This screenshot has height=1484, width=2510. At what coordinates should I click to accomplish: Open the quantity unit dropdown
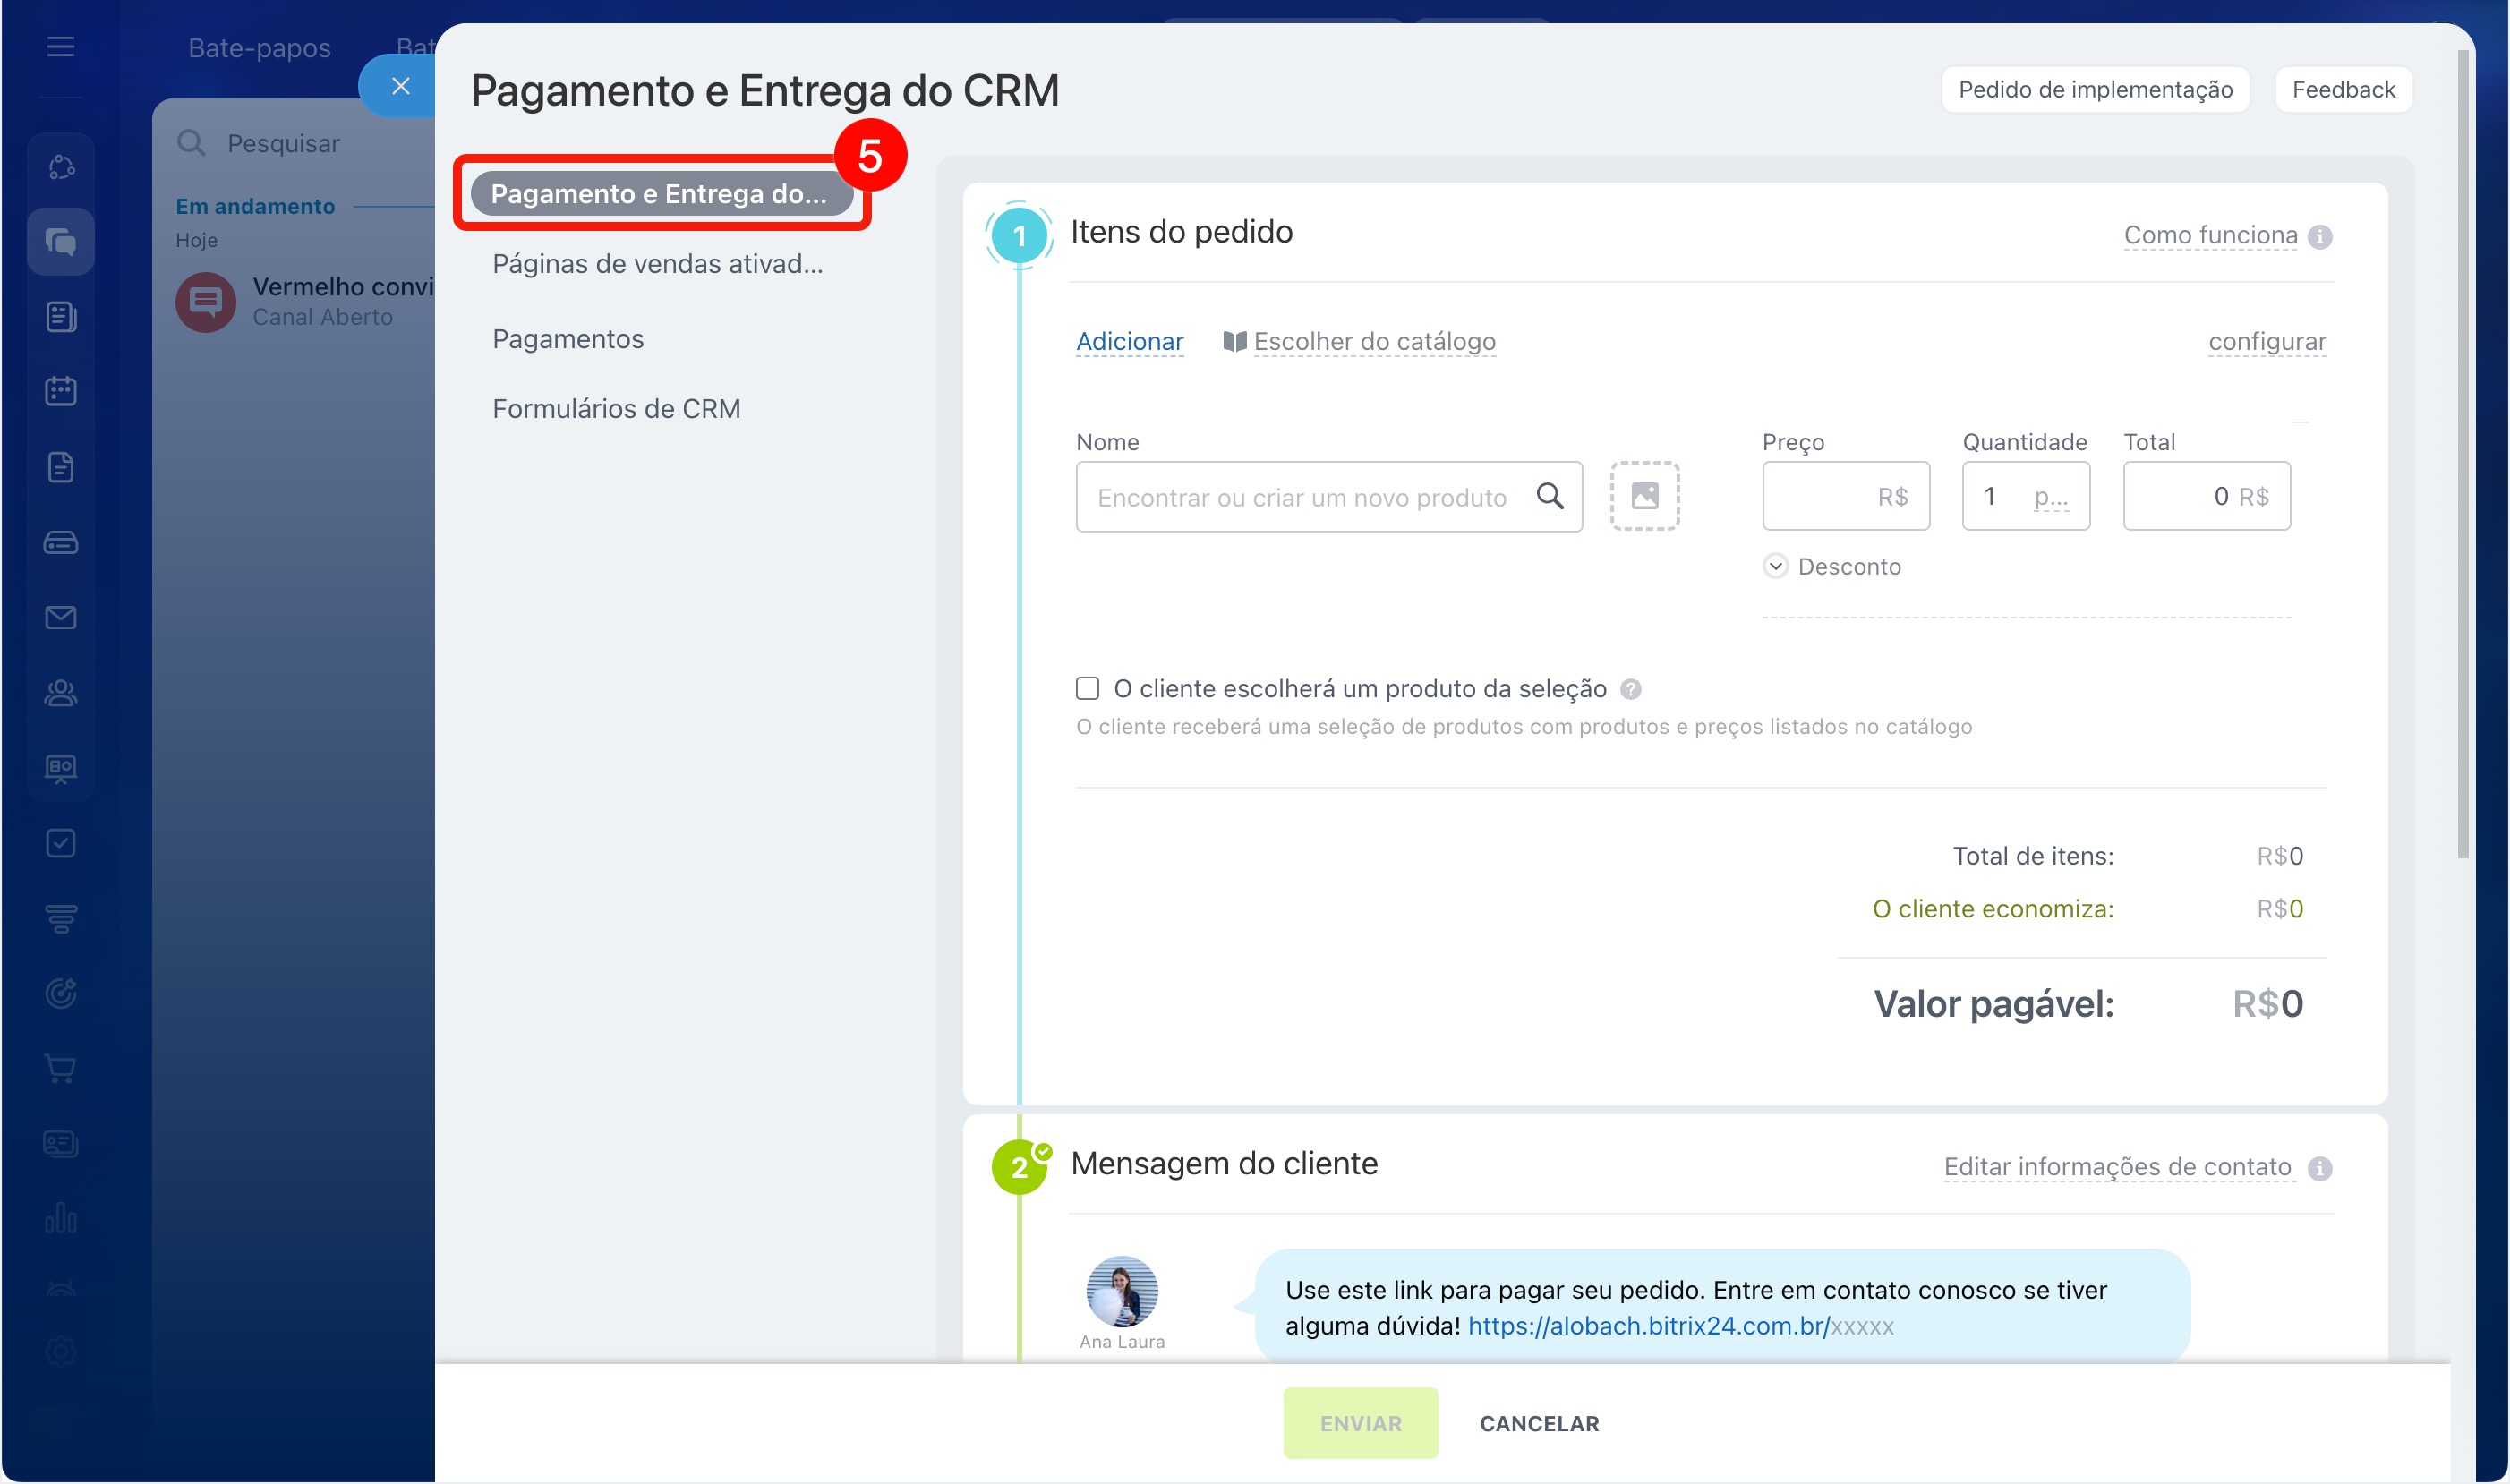click(x=2051, y=497)
